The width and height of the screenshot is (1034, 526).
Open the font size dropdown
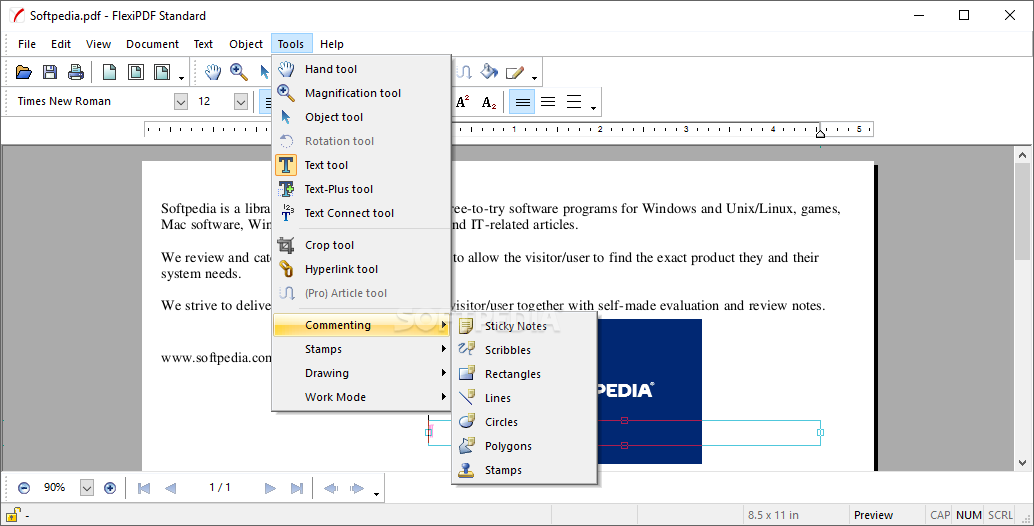(x=241, y=102)
